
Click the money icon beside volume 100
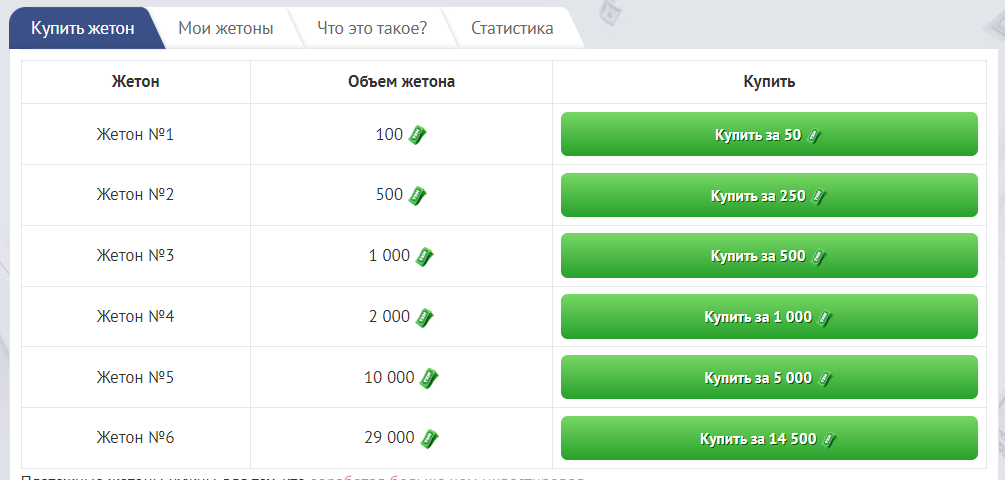click(x=418, y=135)
